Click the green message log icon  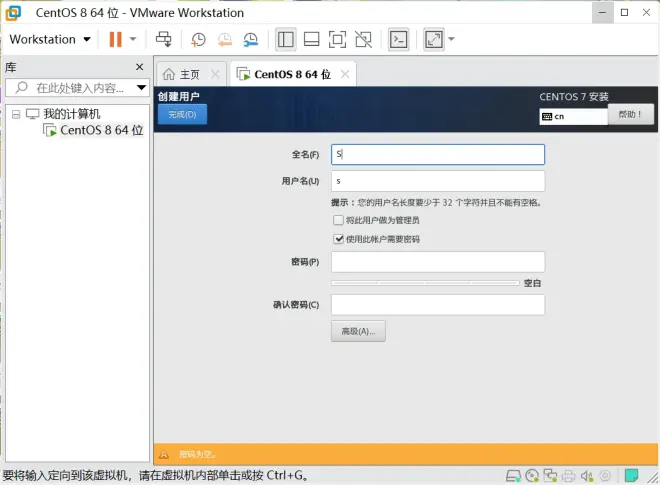click(631, 476)
